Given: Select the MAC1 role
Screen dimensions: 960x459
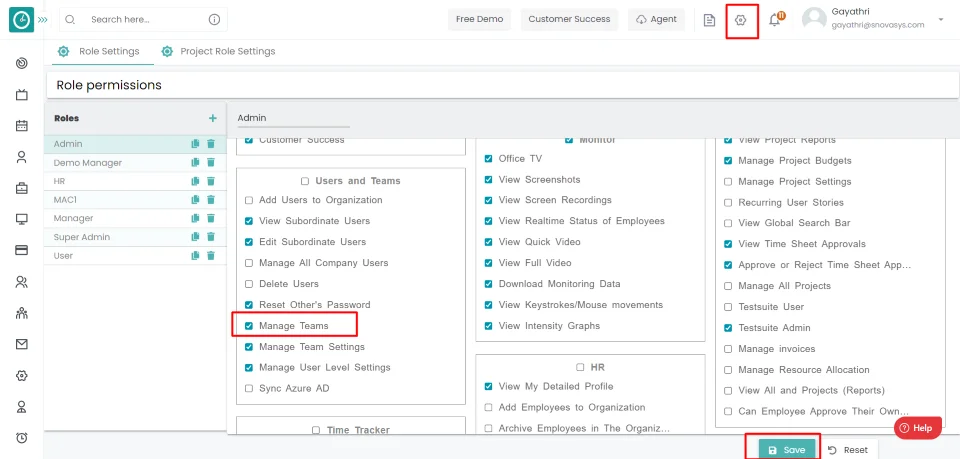Looking at the screenshot, I should pos(65,200).
